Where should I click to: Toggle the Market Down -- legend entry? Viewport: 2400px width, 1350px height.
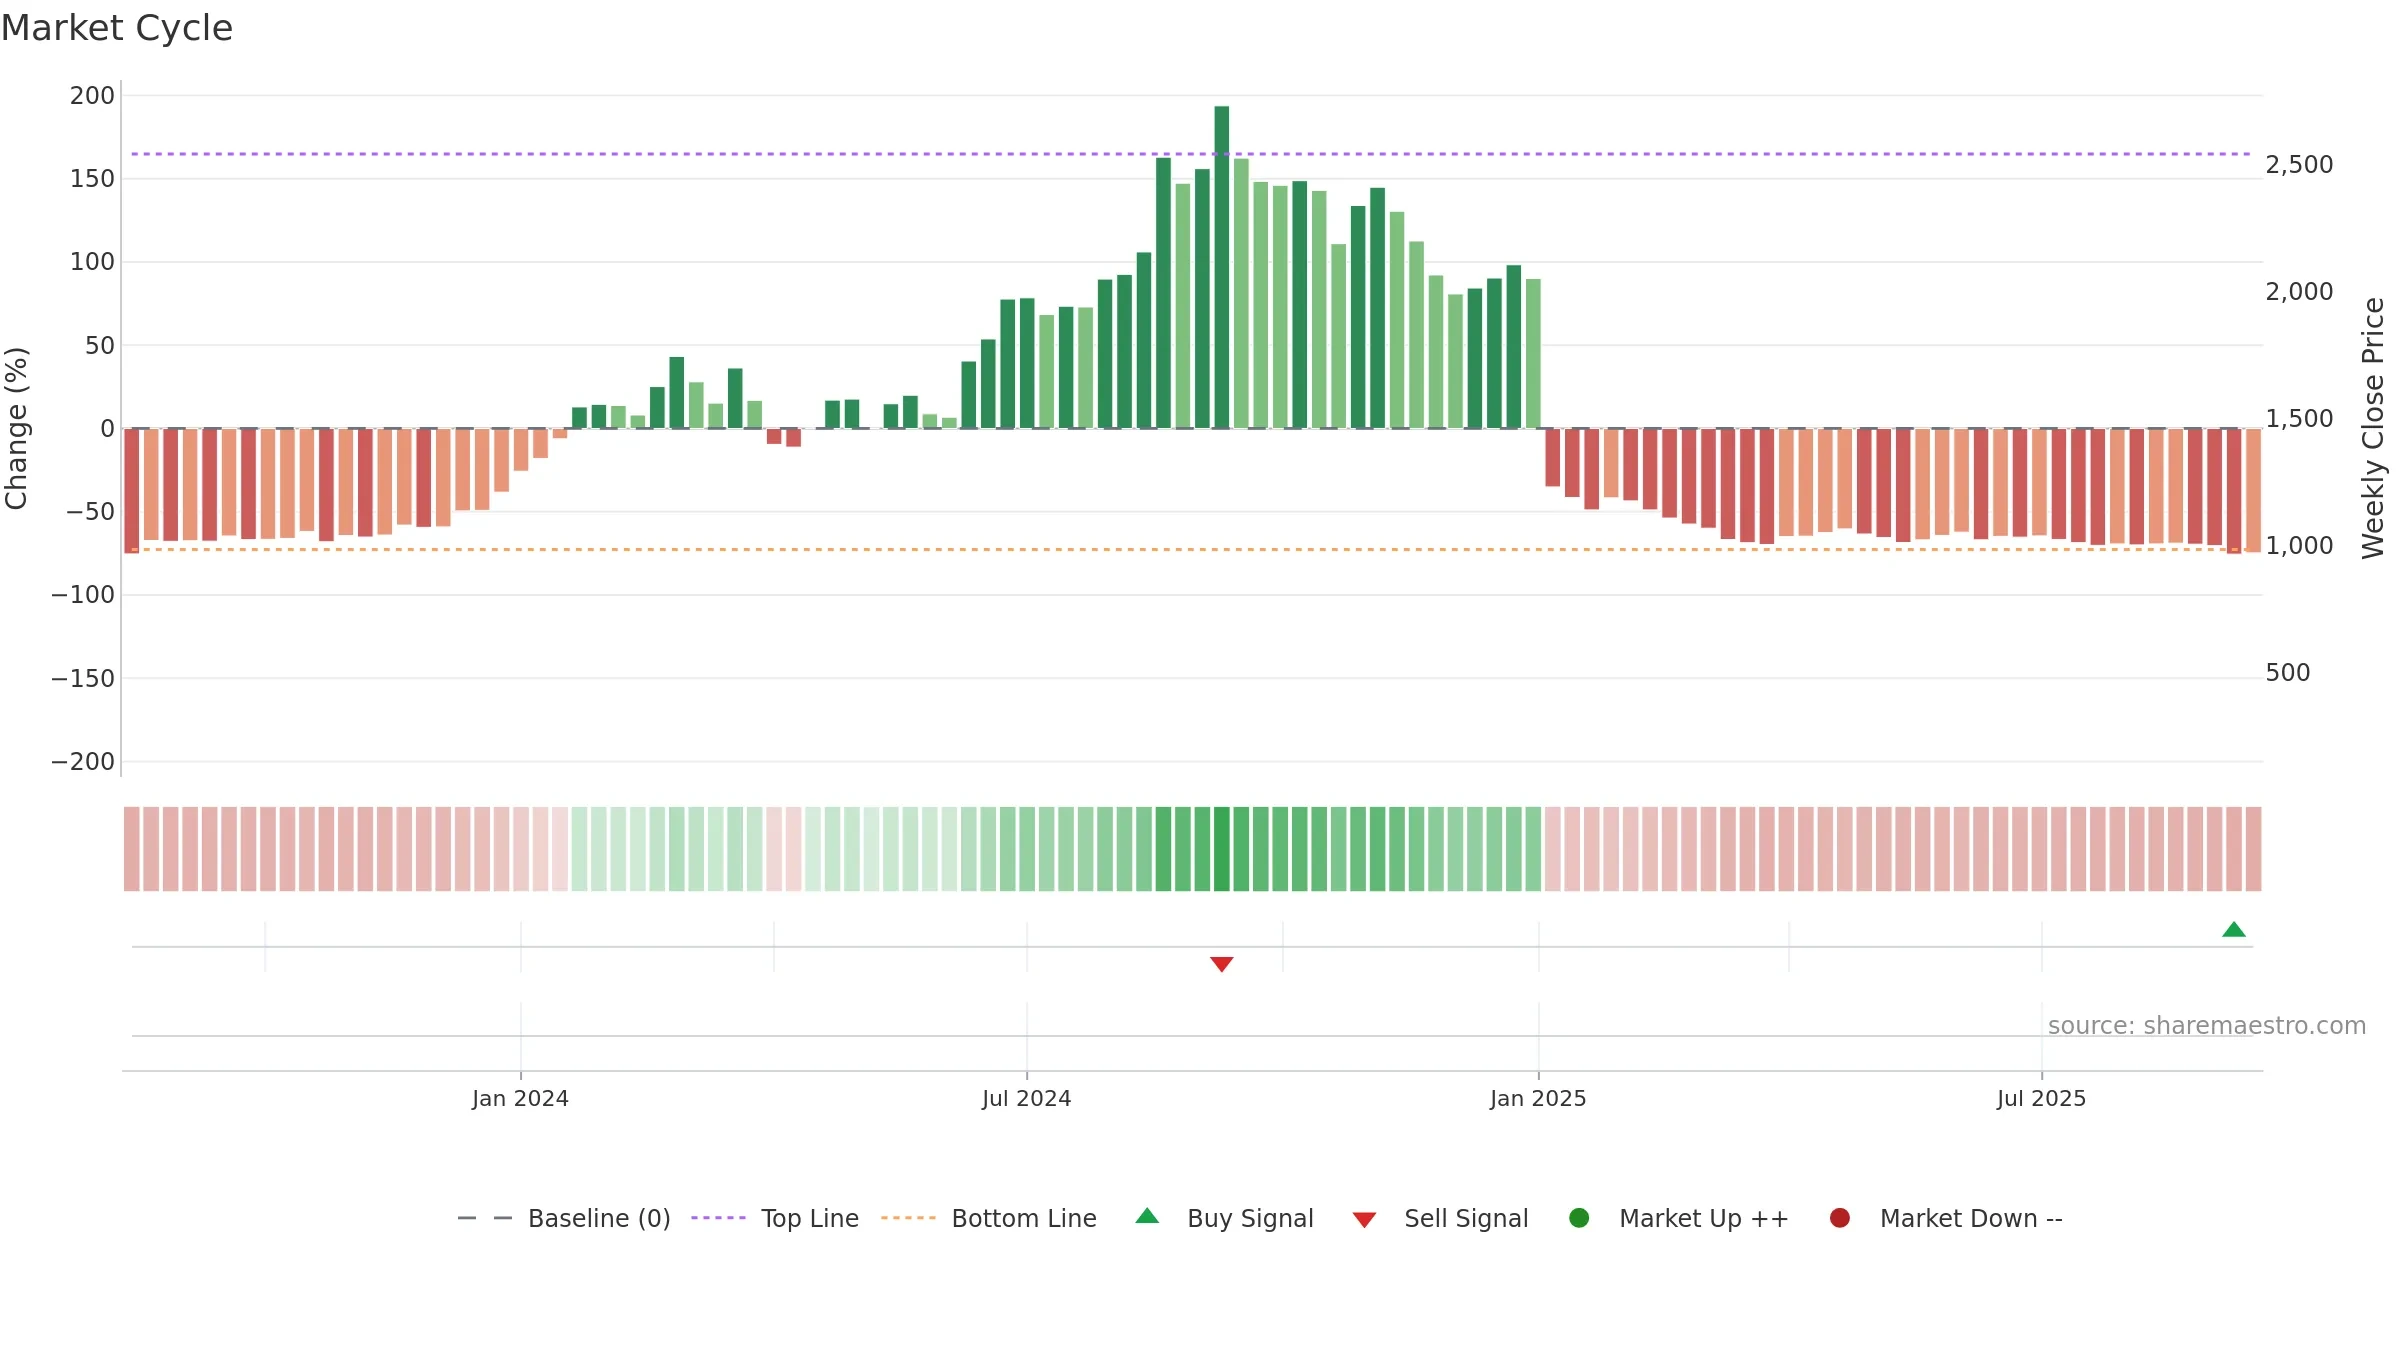(1946, 1219)
